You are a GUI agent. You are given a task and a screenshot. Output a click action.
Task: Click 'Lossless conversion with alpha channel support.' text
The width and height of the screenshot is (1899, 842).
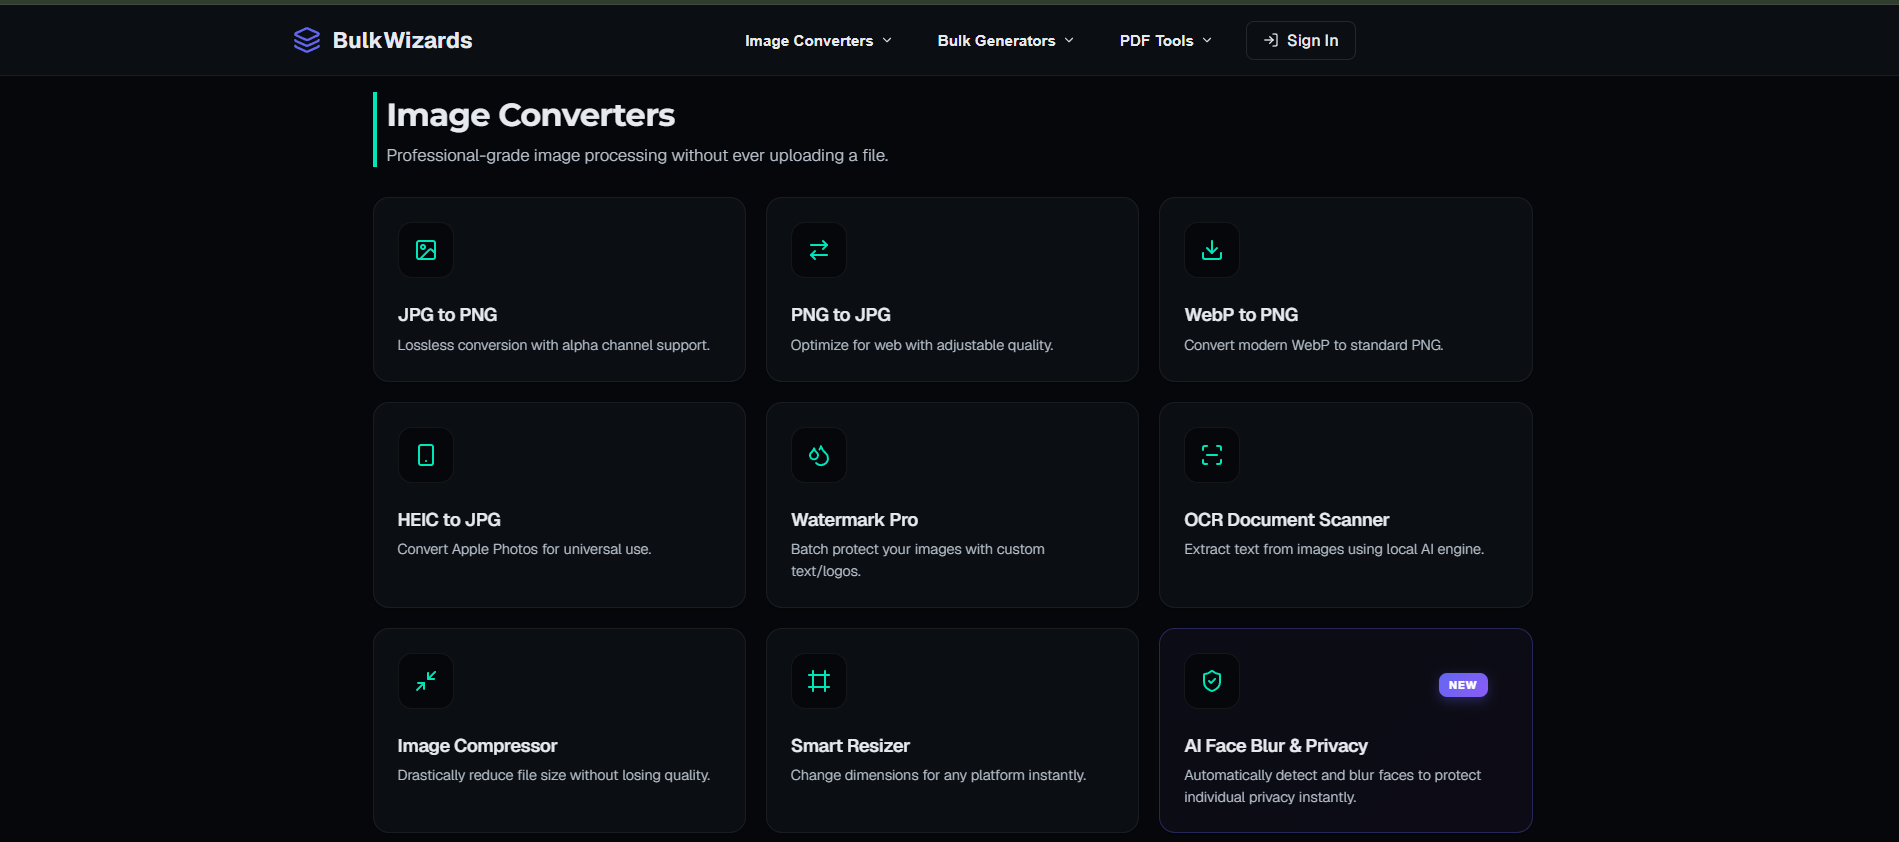click(x=553, y=345)
